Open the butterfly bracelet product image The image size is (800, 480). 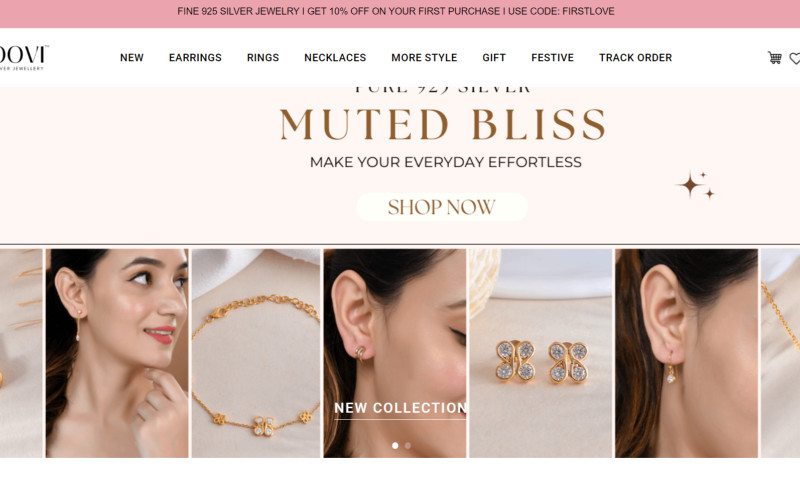(256, 353)
